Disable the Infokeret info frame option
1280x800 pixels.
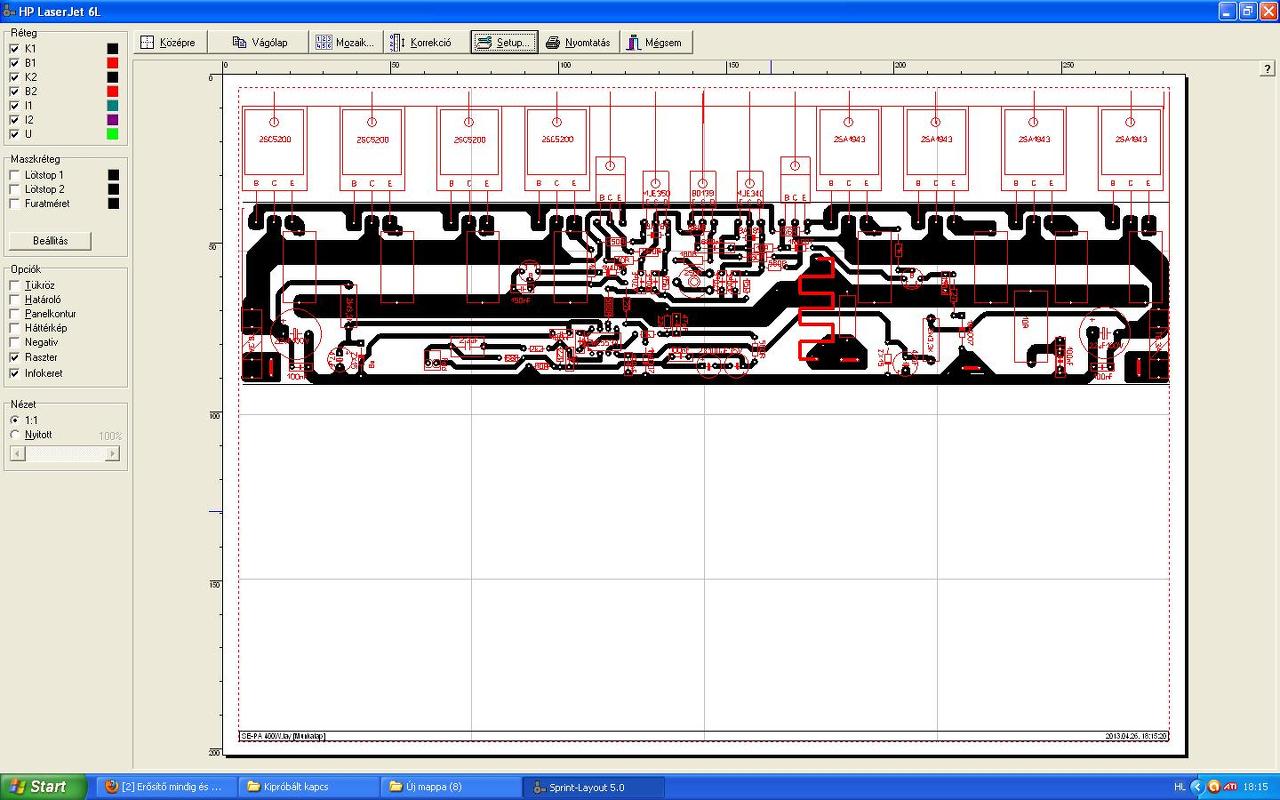[14, 373]
